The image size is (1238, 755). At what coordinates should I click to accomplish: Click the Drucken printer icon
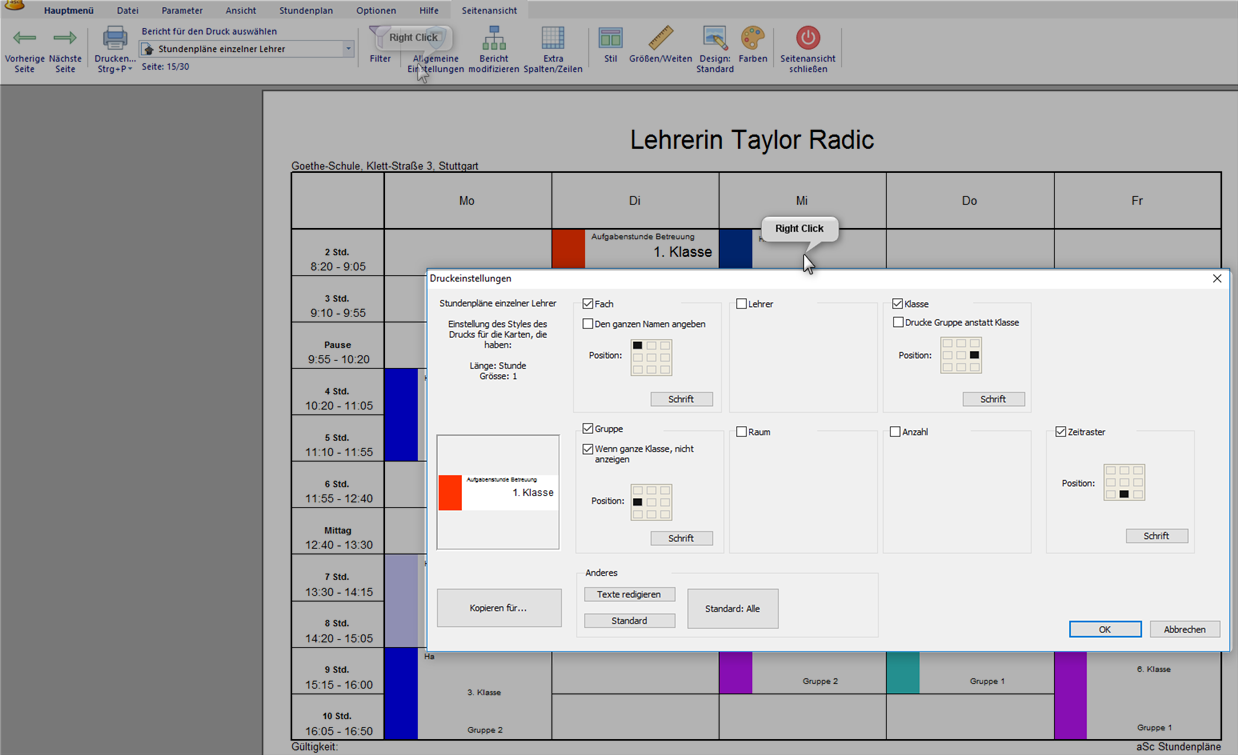pyautogui.click(x=115, y=39)
